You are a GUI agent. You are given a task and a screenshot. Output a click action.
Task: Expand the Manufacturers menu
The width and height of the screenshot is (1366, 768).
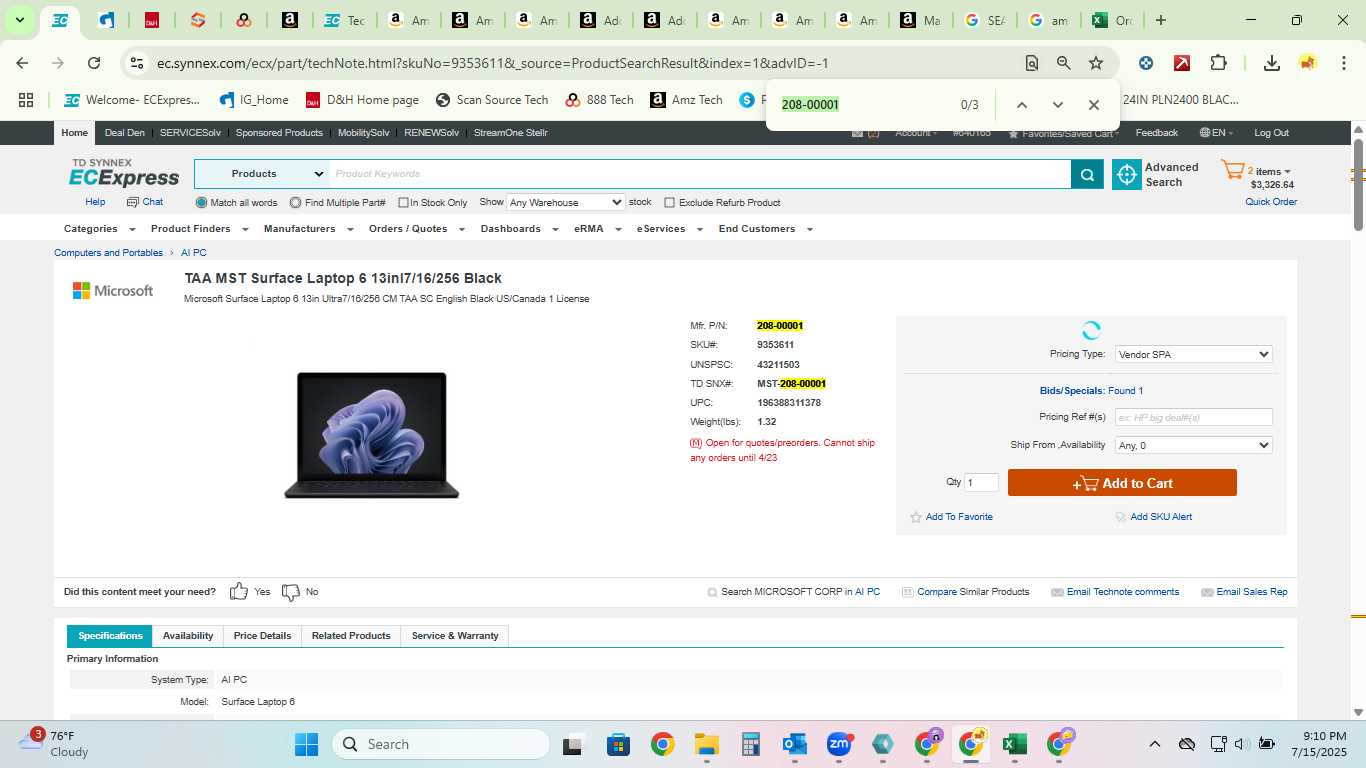[308, 229]
